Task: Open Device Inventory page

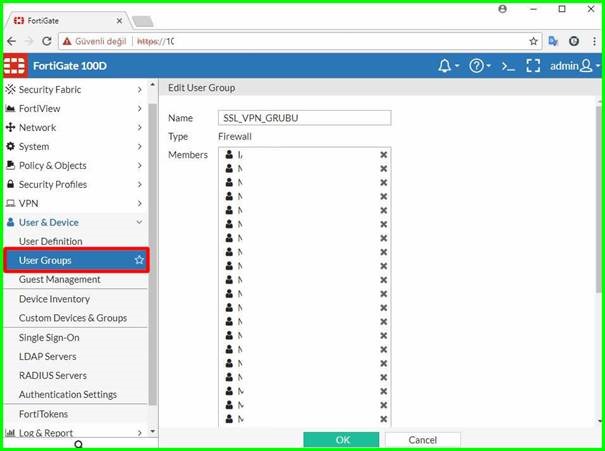Action: coord(54,299)
